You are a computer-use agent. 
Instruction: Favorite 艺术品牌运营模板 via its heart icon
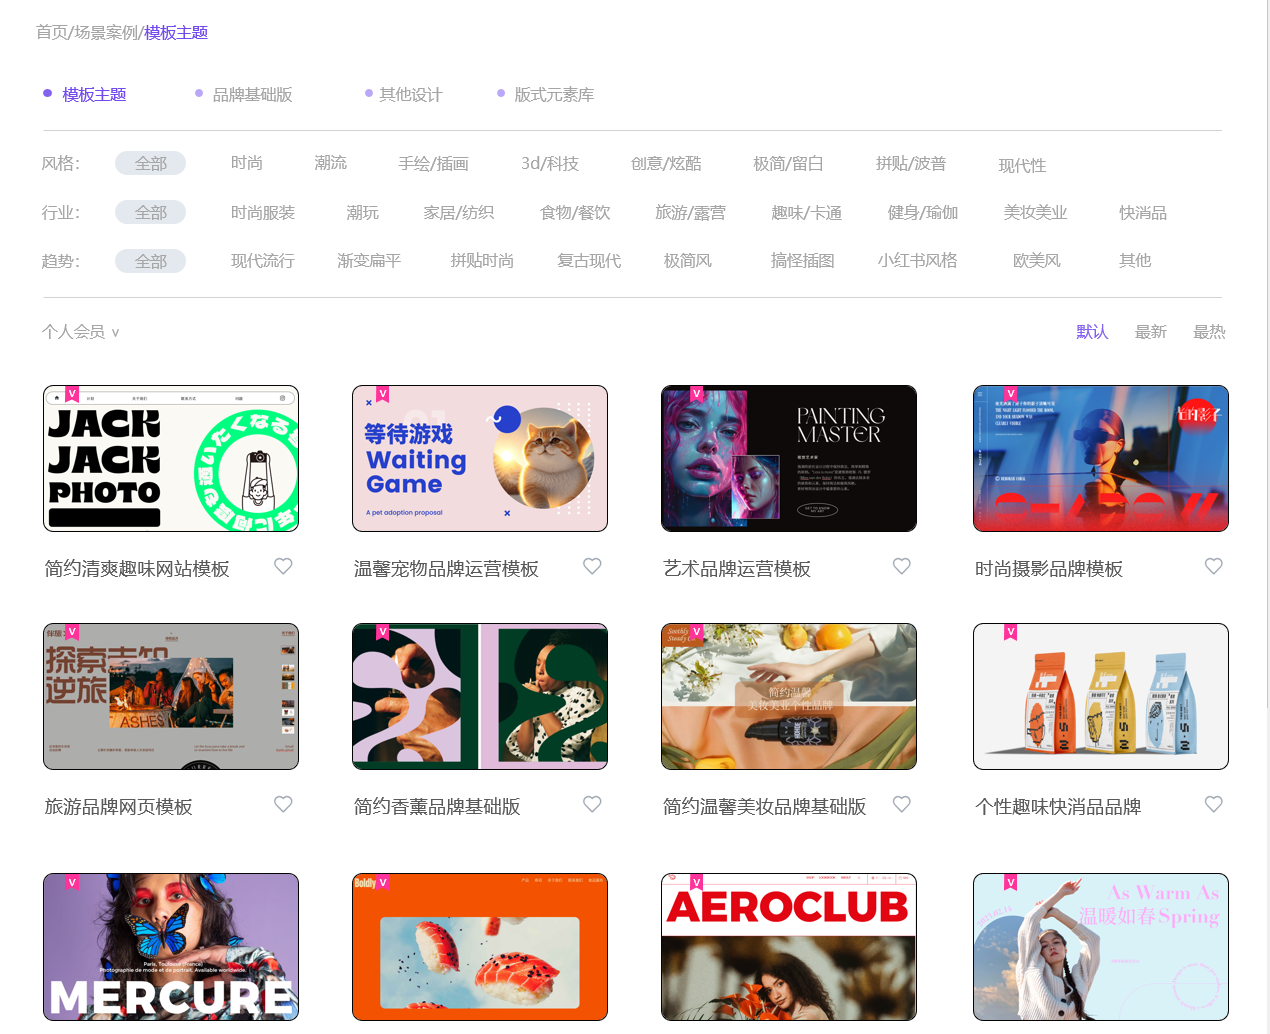[901, 566]
